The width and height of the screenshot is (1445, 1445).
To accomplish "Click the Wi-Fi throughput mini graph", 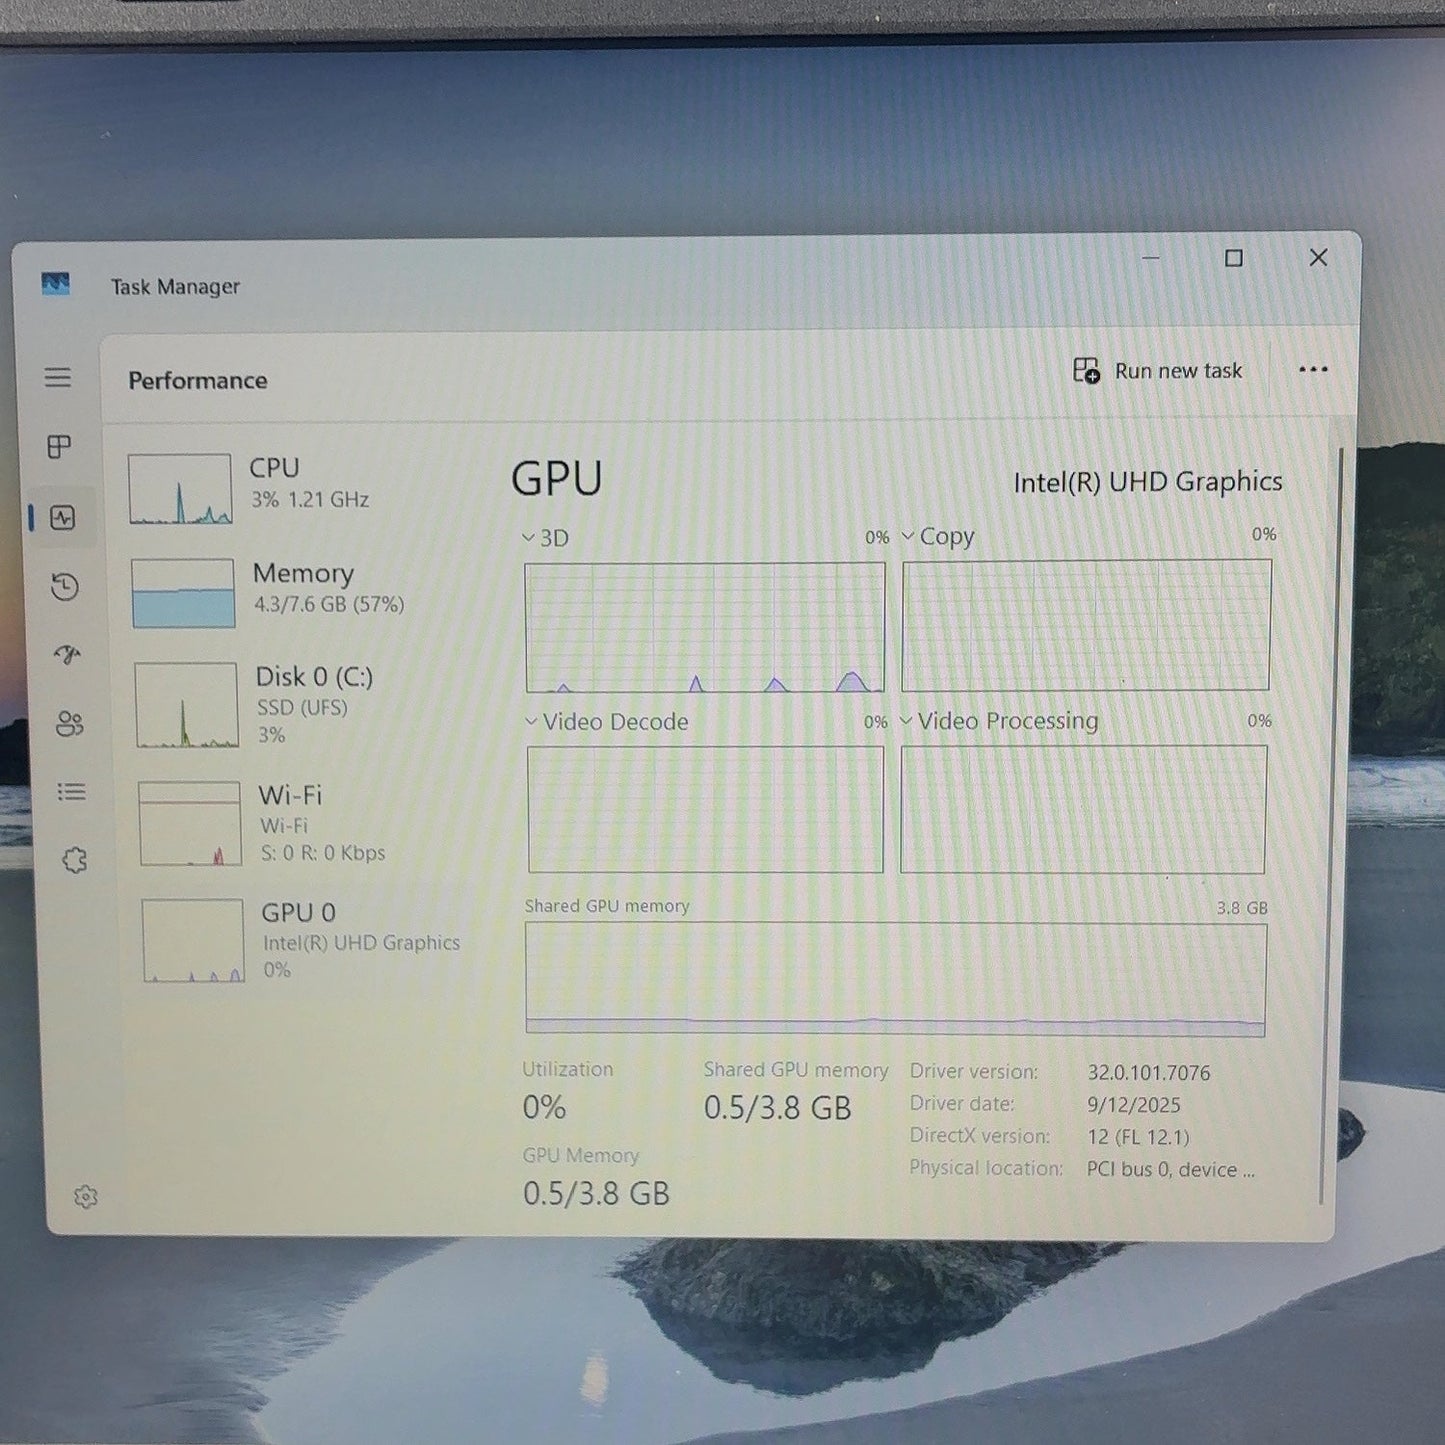I will pos(190,823).
